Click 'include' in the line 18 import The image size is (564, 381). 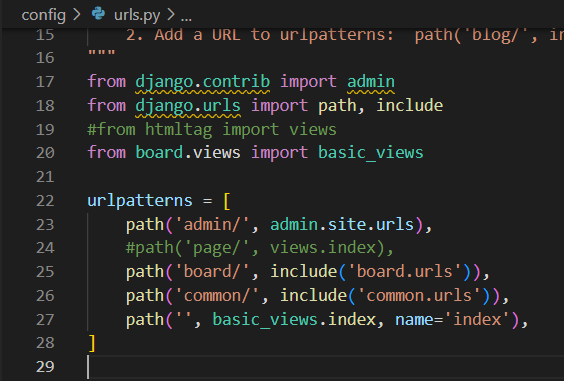(x=409, y=105)
